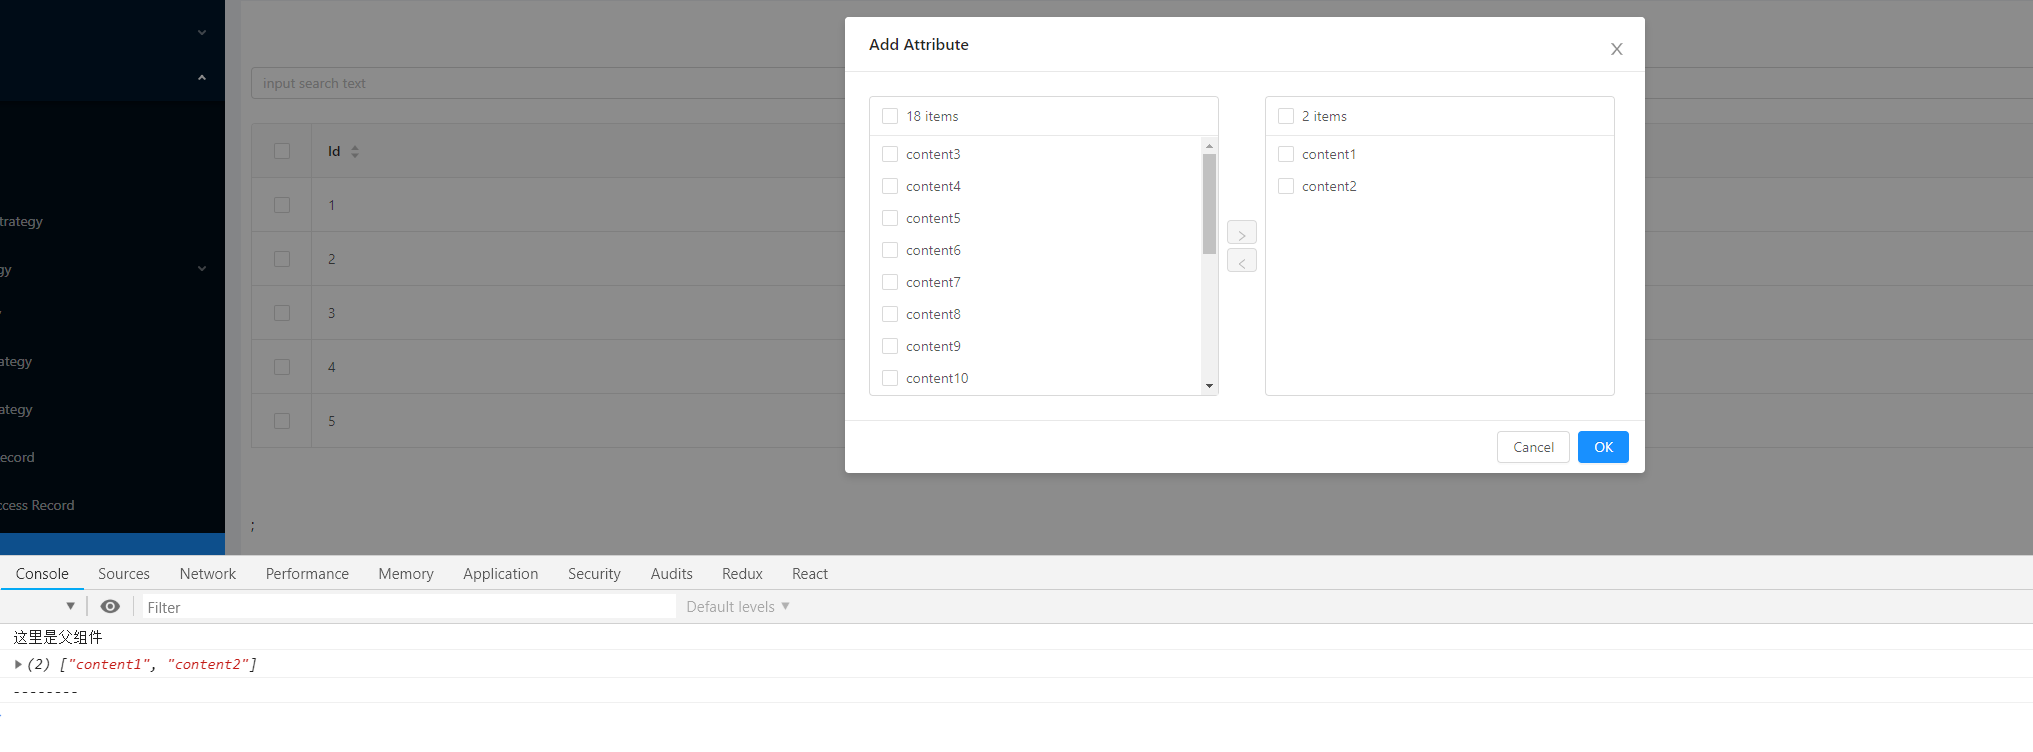Open the Audits tab
The height and width of the screenshot is (752, 2033).
pyautogui.click(x=672, y=573)
